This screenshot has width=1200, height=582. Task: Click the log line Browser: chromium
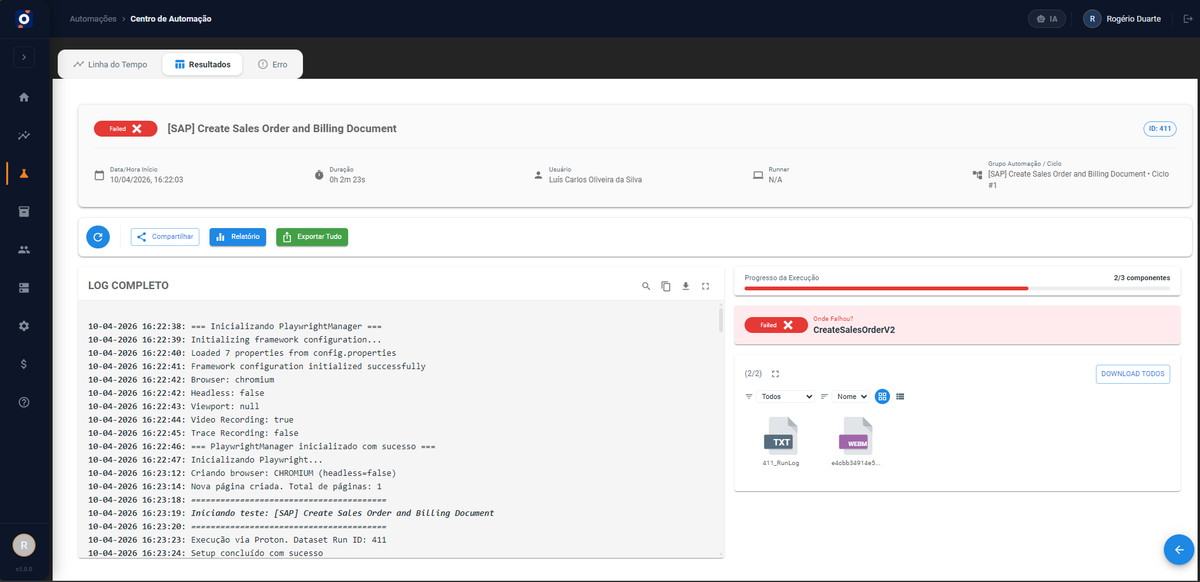click(x=181, y=380)
